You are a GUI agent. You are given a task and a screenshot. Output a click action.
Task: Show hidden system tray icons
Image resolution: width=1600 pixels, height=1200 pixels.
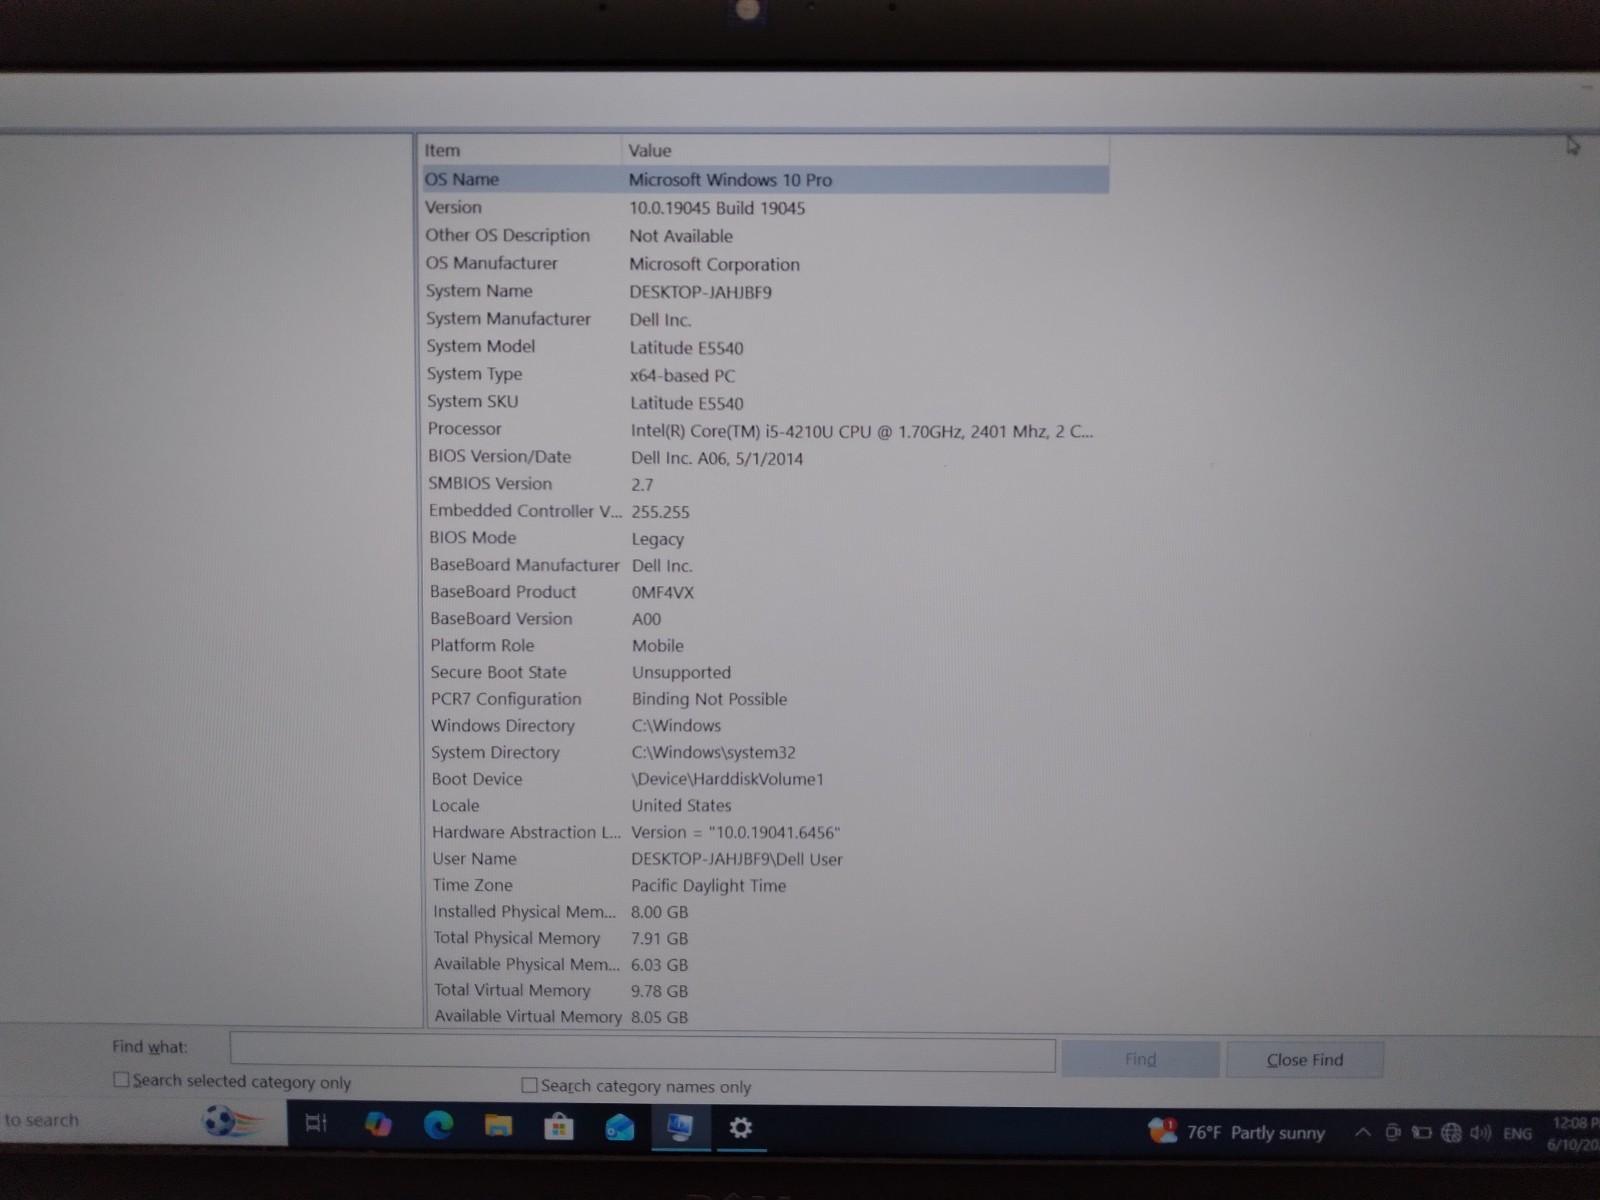click(x=1362, y=1132)
